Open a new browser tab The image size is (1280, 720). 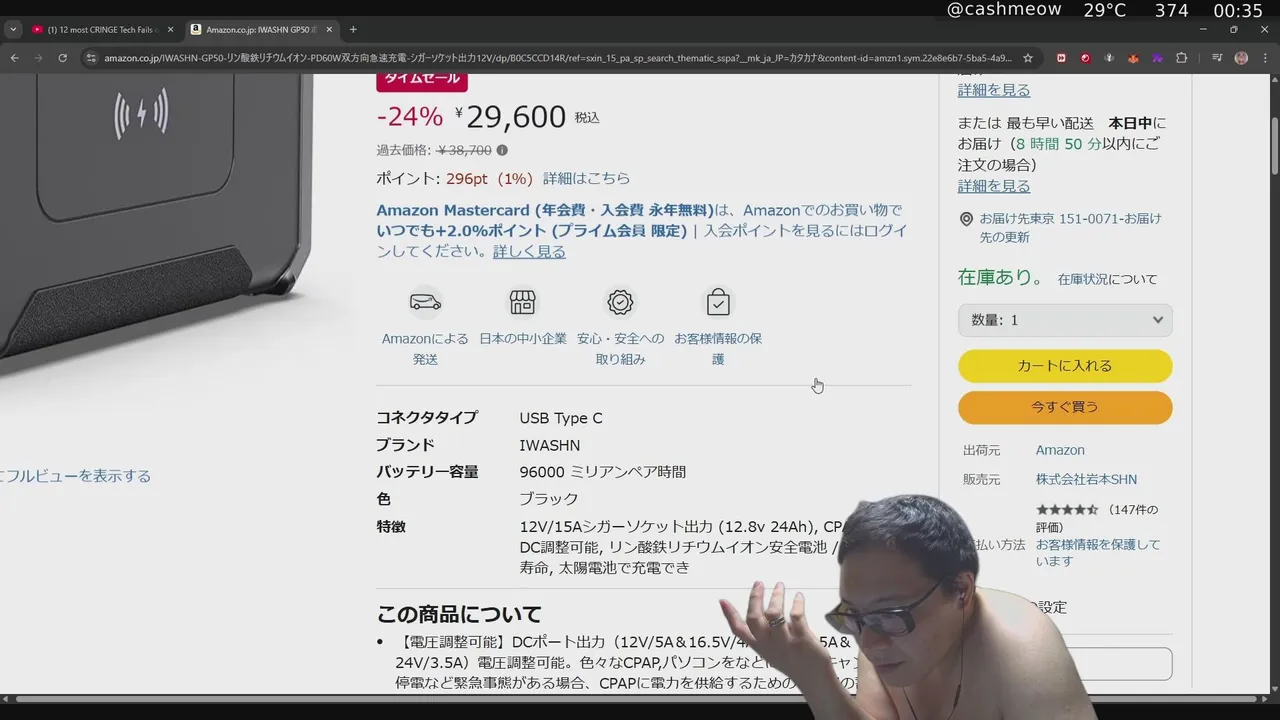[353, 29]
